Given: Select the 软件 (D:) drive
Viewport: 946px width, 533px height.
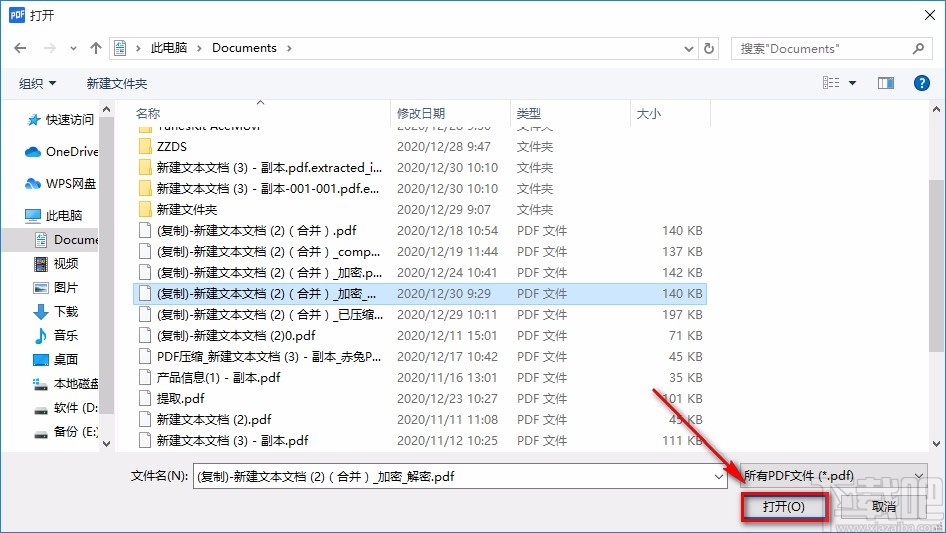Looking at the screenshot, I should [x=66, y=407].
